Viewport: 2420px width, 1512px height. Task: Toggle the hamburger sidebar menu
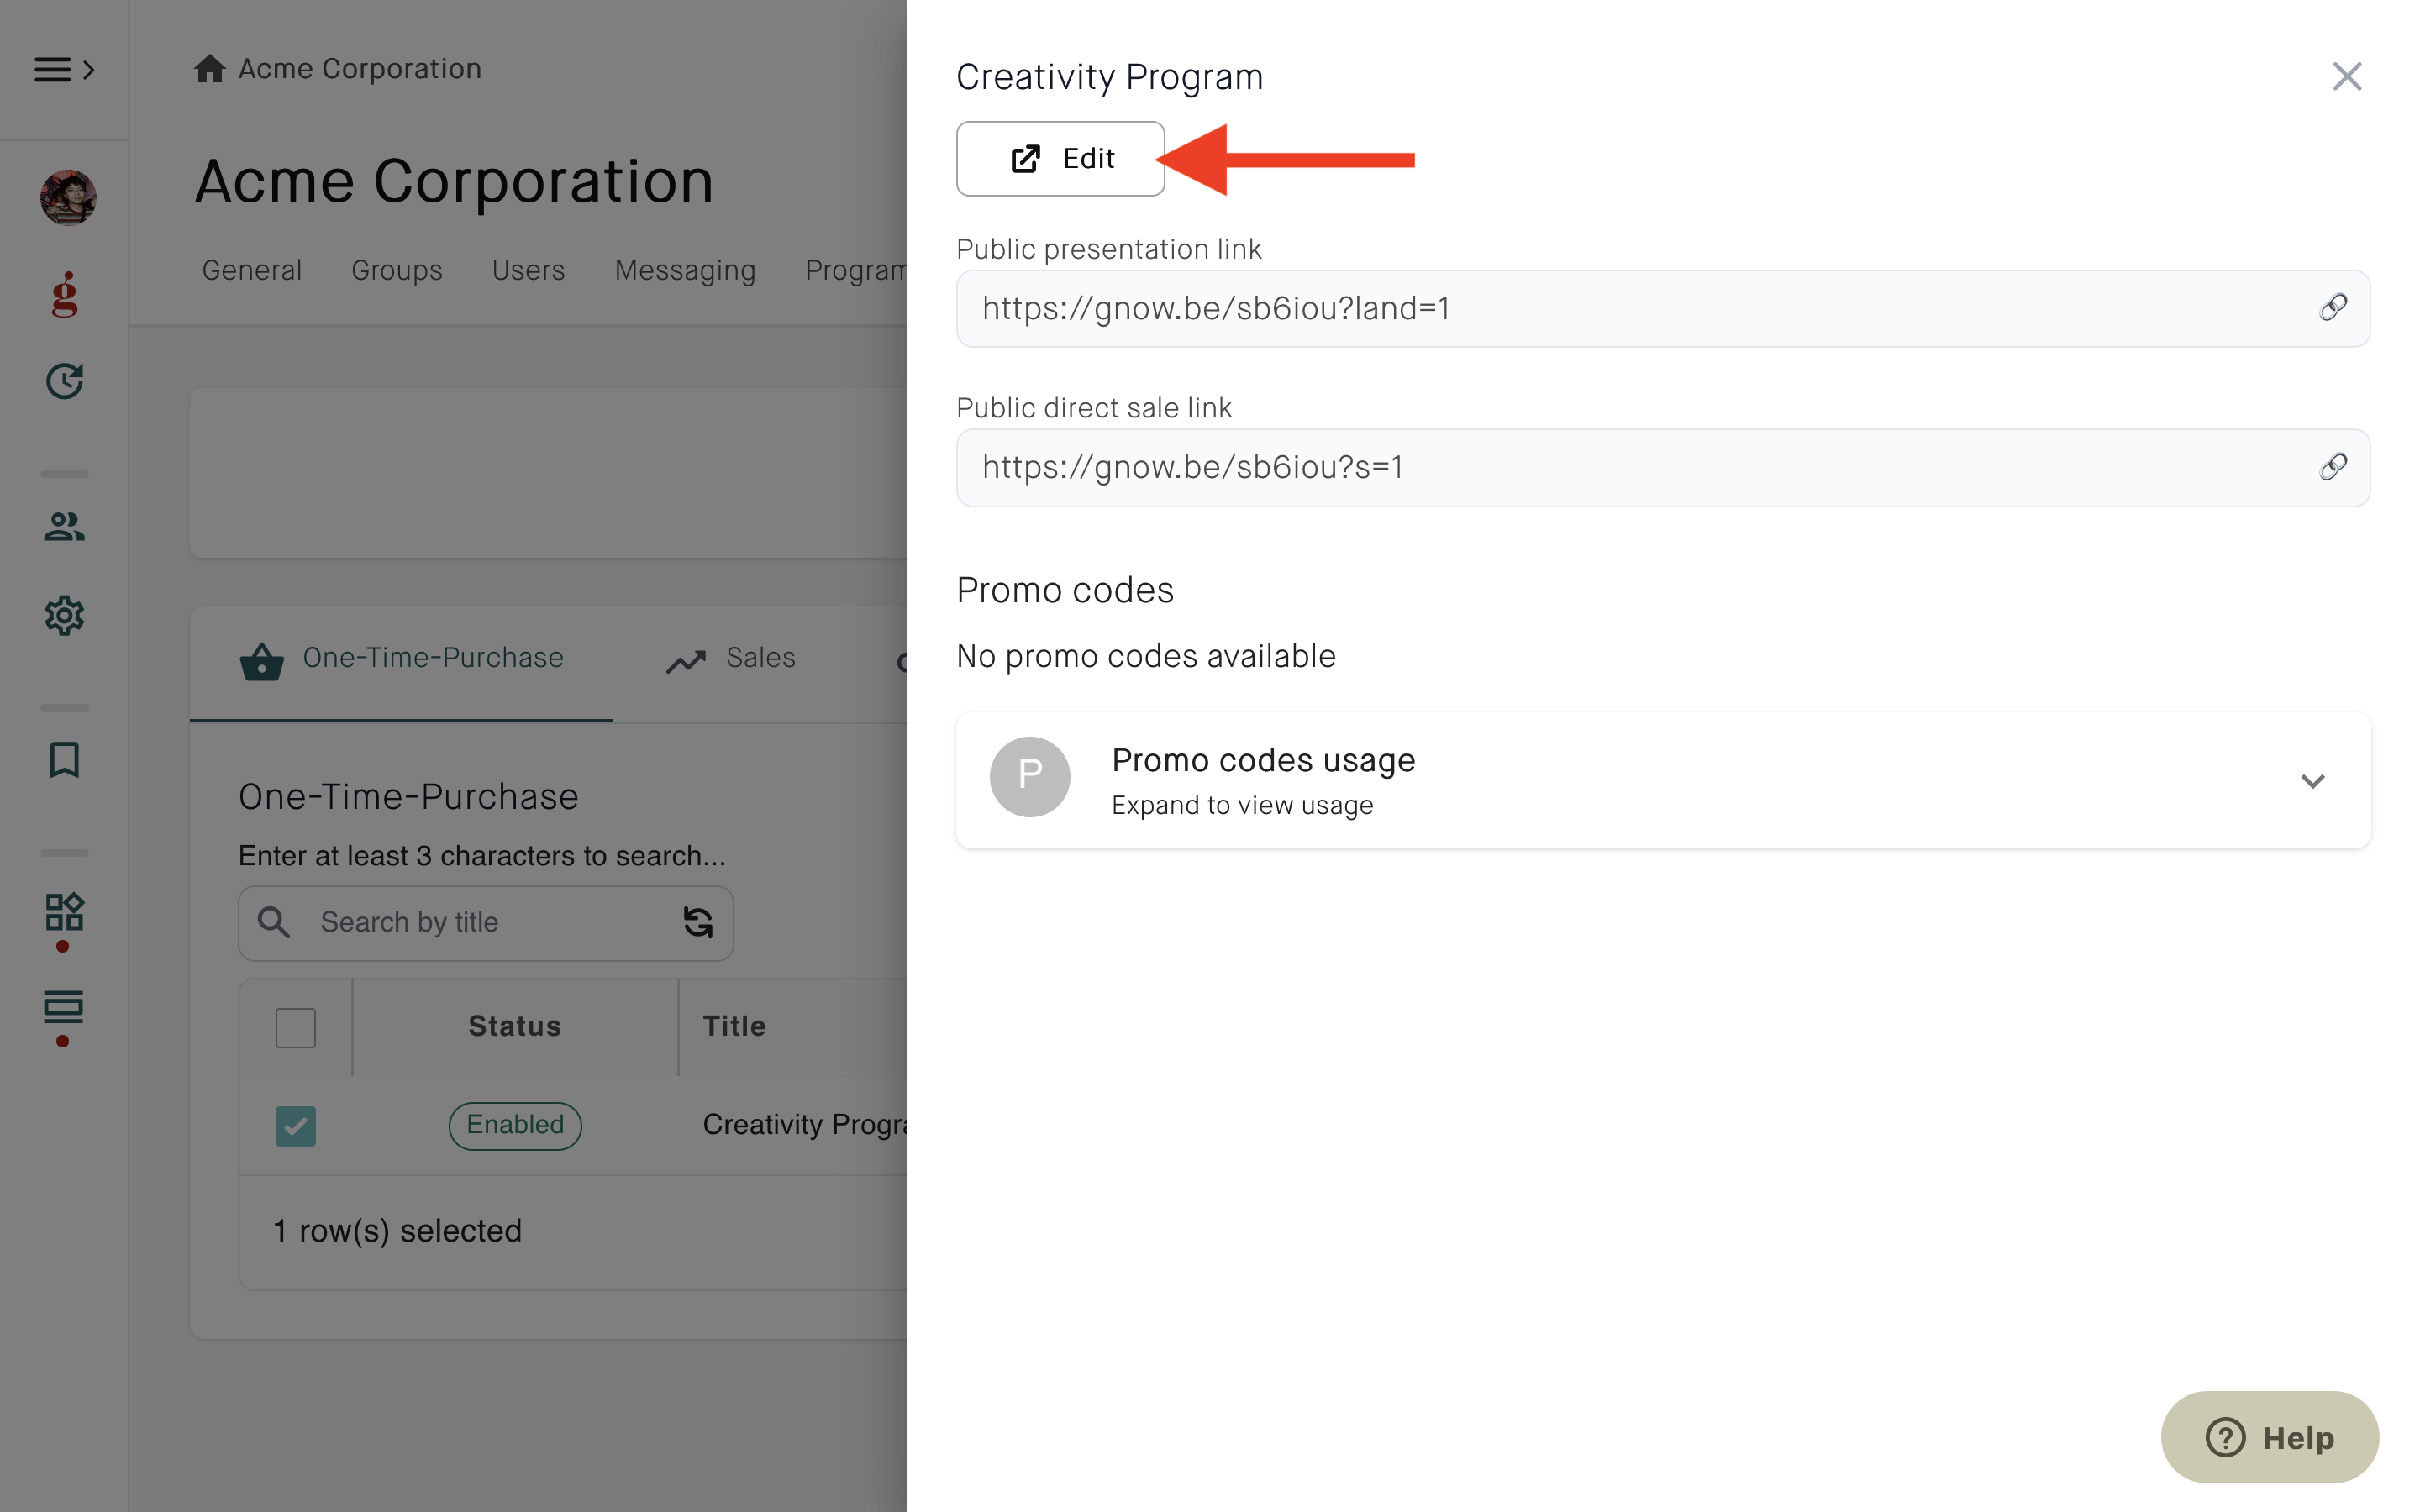coord(64,69)
